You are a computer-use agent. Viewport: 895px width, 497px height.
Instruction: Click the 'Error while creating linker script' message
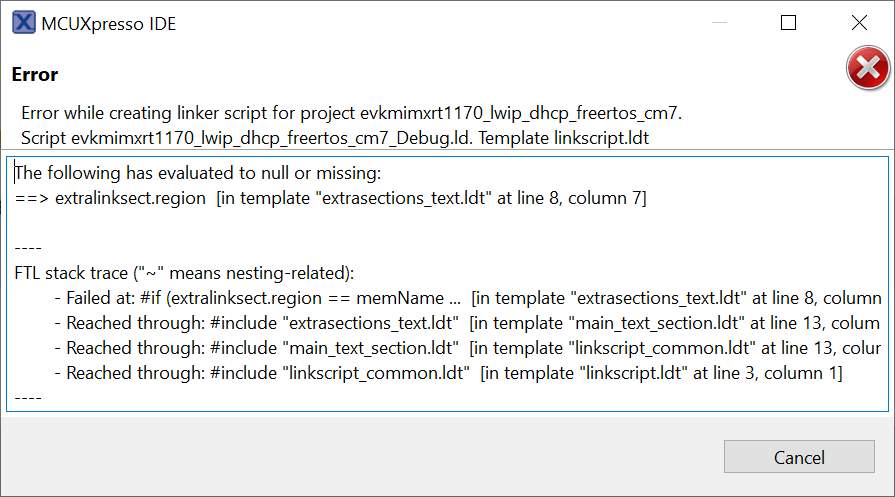351,111
